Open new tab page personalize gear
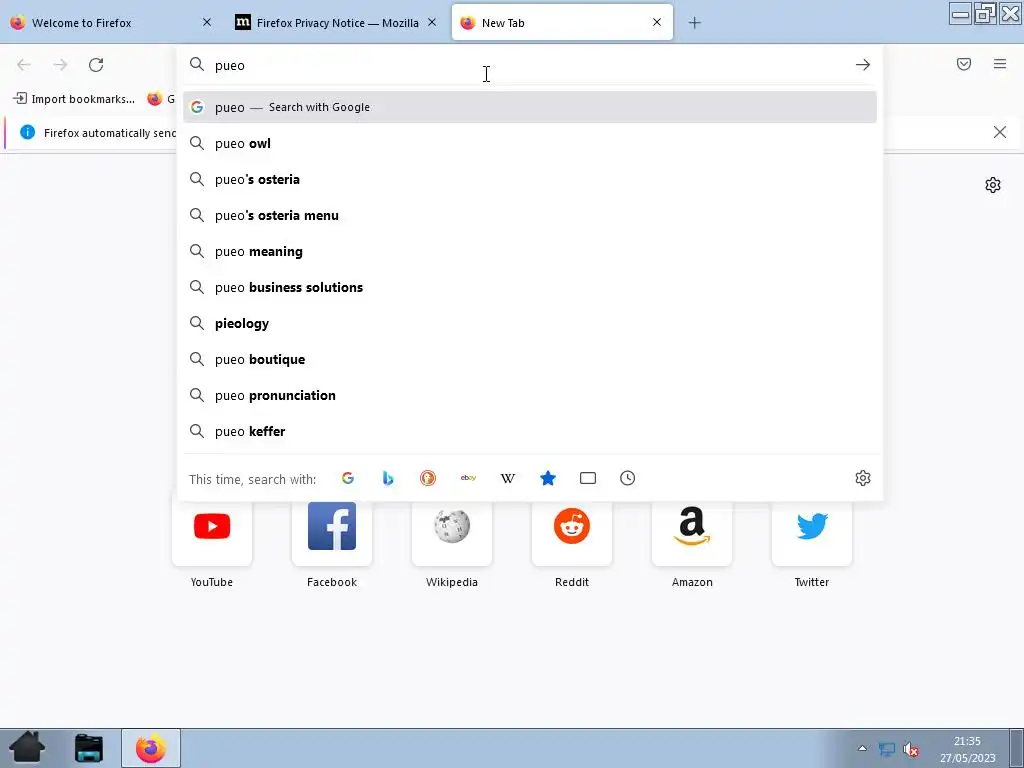Viewport: 1024px width, 768px height. click(993, 185)
